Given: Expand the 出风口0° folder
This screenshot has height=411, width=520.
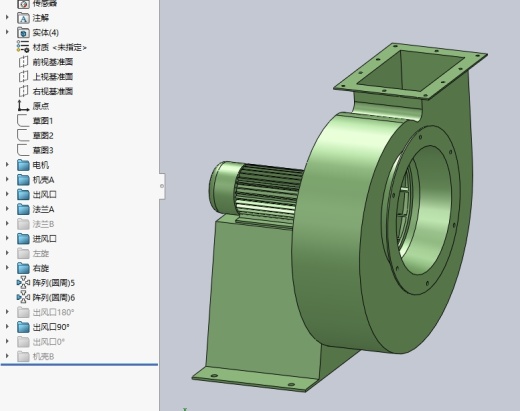Looking at the screenshot, I should [7, 341].
